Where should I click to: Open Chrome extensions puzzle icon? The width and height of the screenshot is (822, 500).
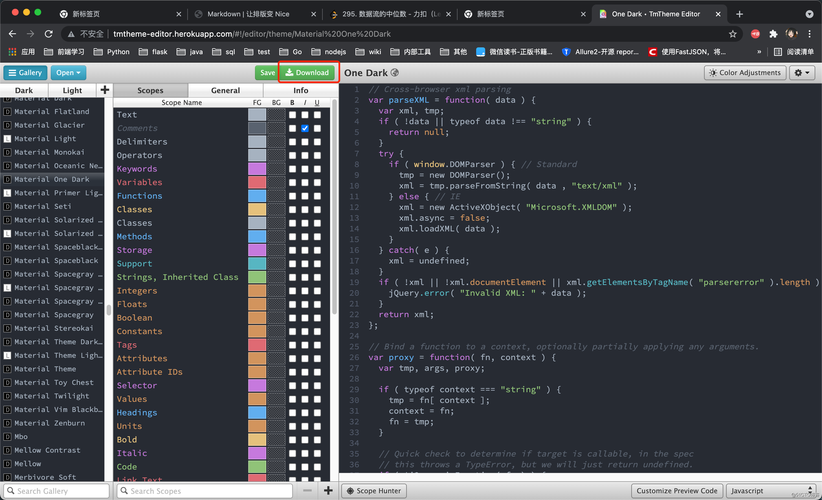click(773, 34)
